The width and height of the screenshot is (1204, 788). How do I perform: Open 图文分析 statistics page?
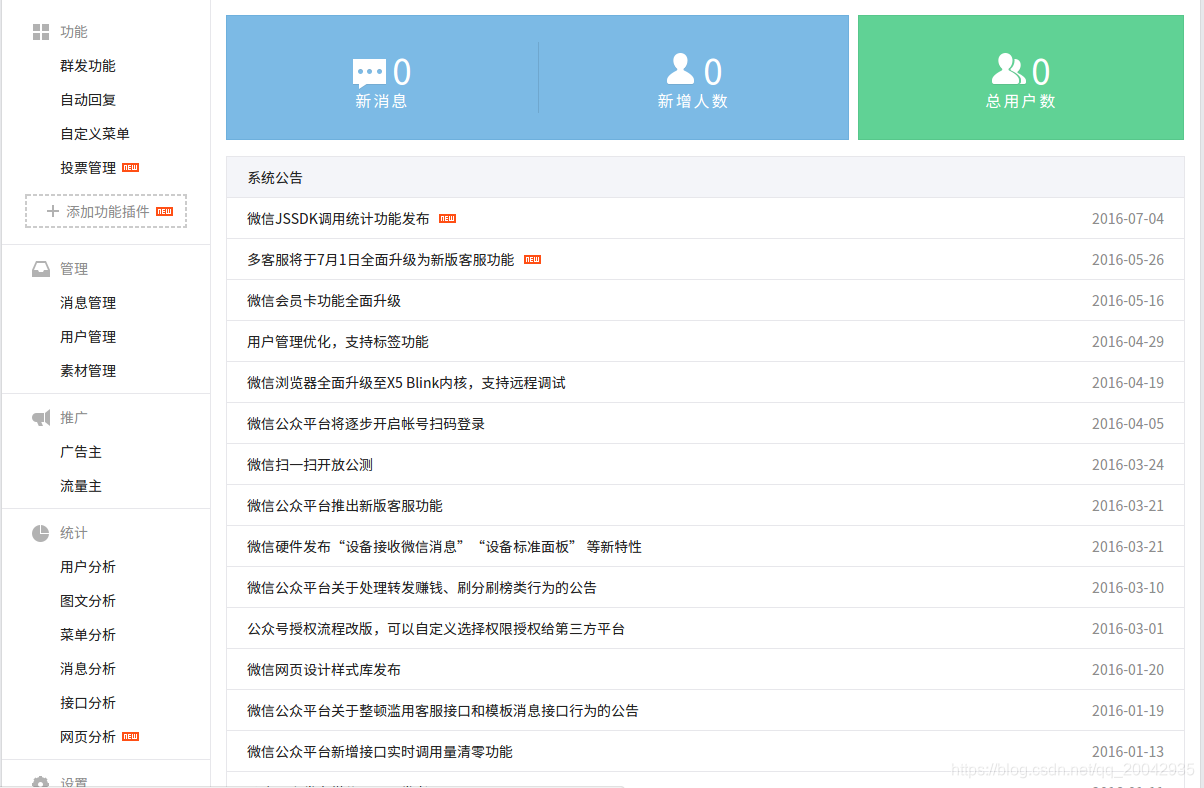[x=88, y=601]
